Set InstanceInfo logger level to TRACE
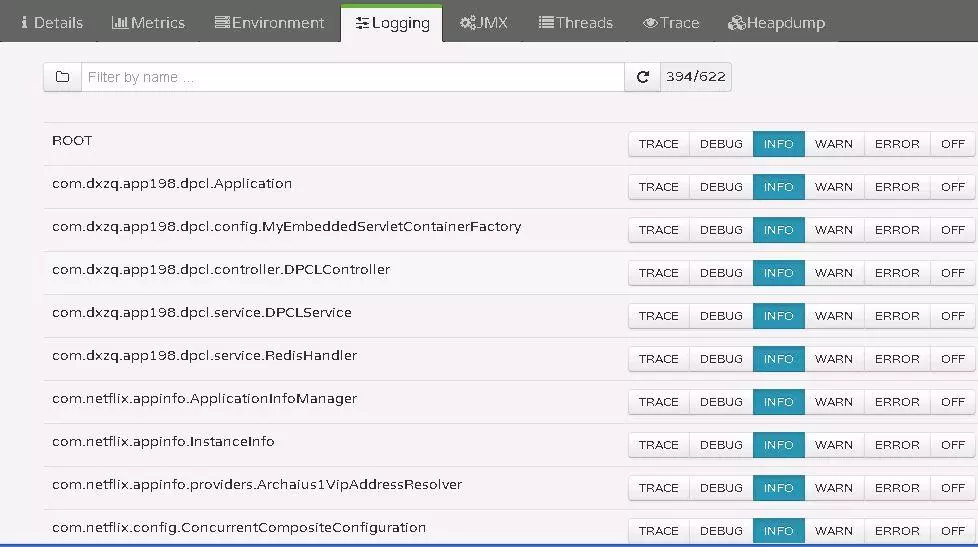The height and width of the screenshot is (547, 978). click(658, 445)
